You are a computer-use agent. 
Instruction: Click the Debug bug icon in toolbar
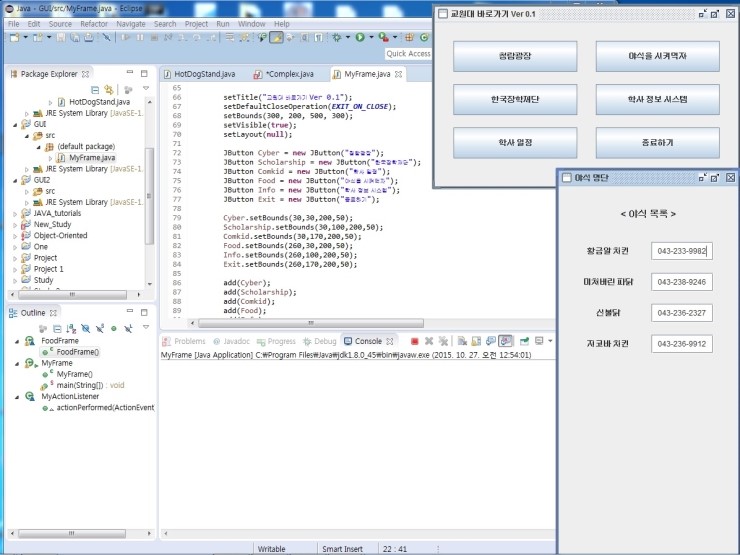[337, 37]
